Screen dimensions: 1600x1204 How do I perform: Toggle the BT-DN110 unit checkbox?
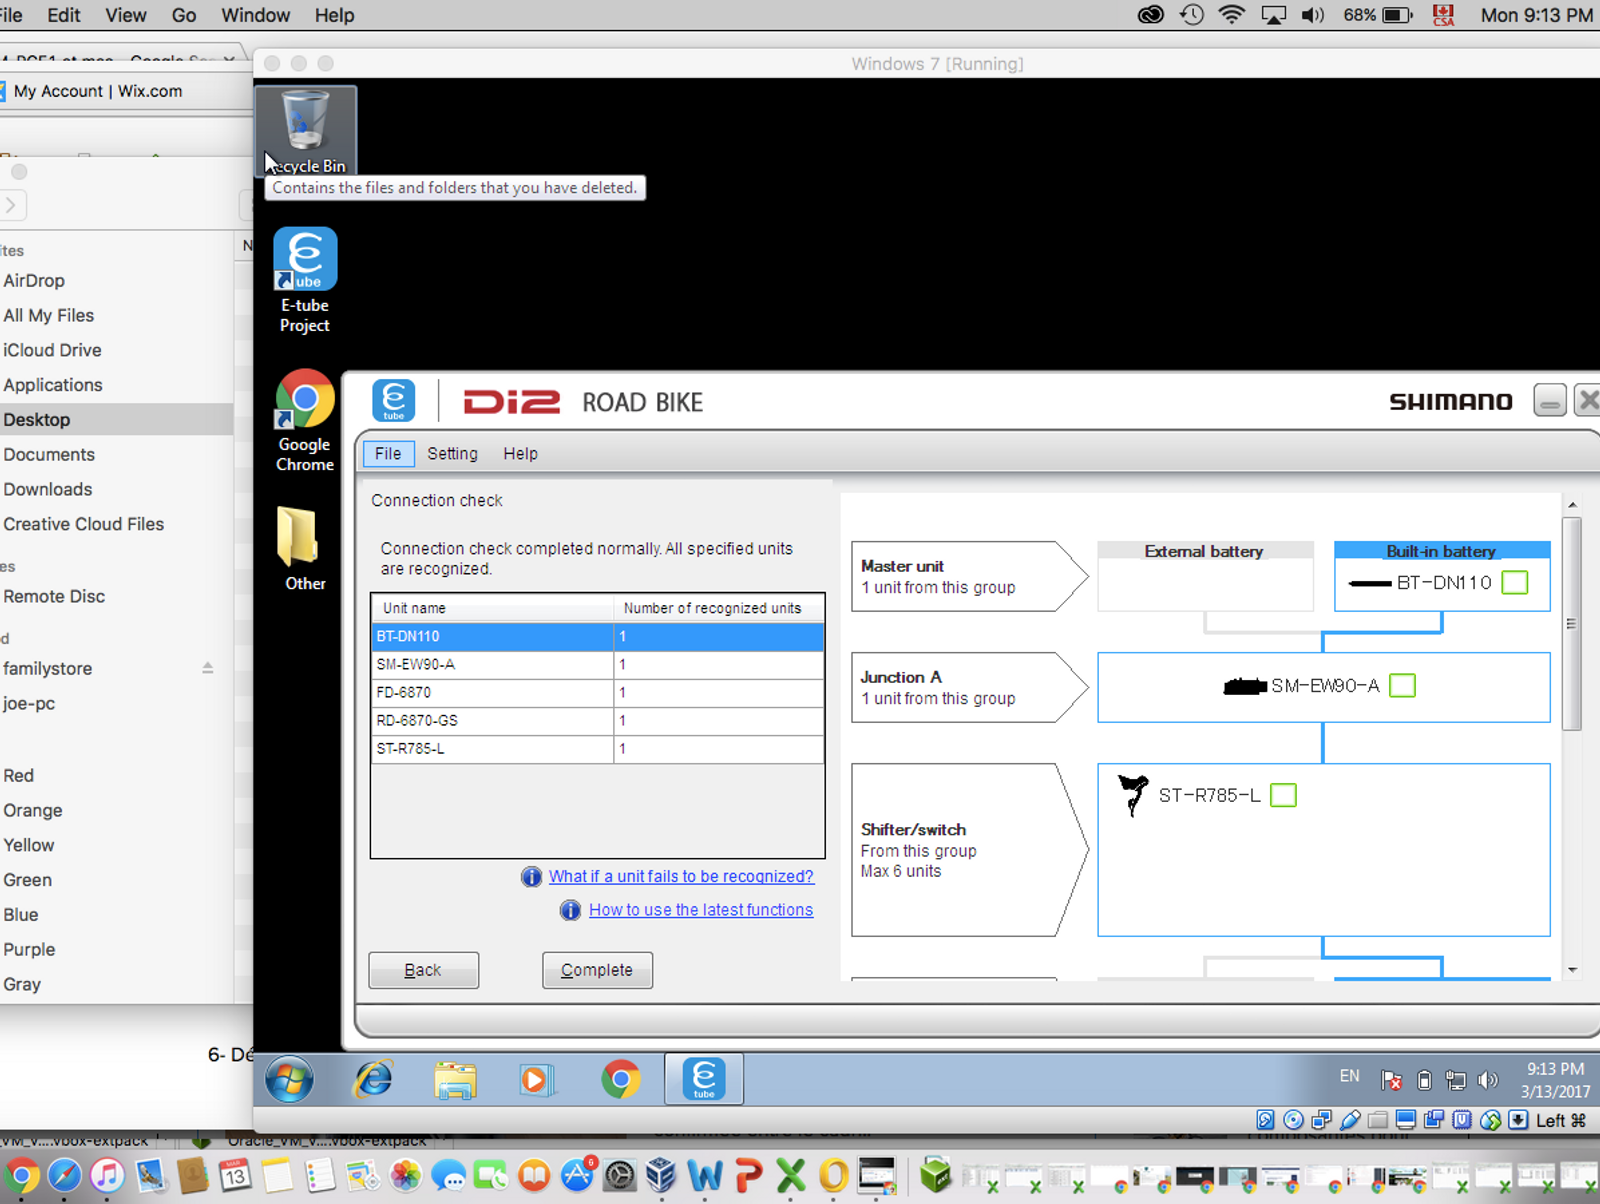[1515, 583]
